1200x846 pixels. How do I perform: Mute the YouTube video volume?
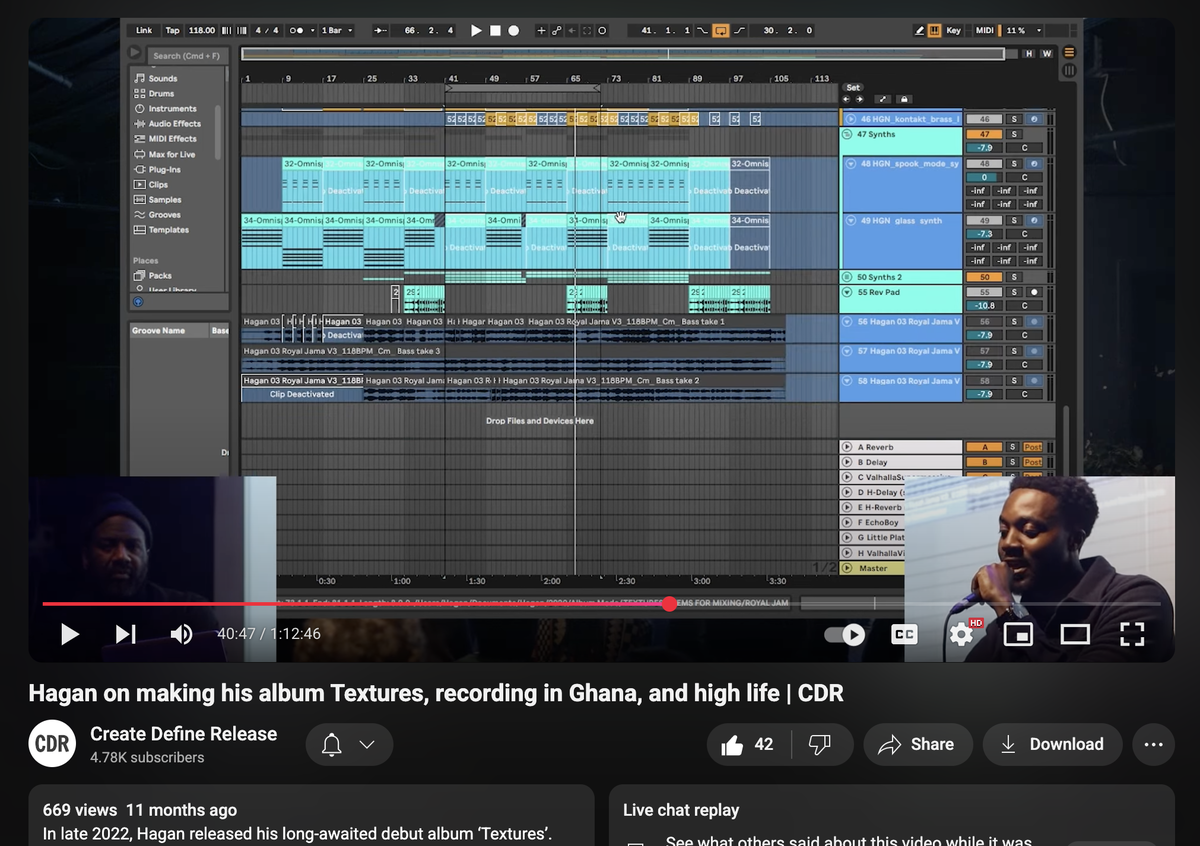181,634
